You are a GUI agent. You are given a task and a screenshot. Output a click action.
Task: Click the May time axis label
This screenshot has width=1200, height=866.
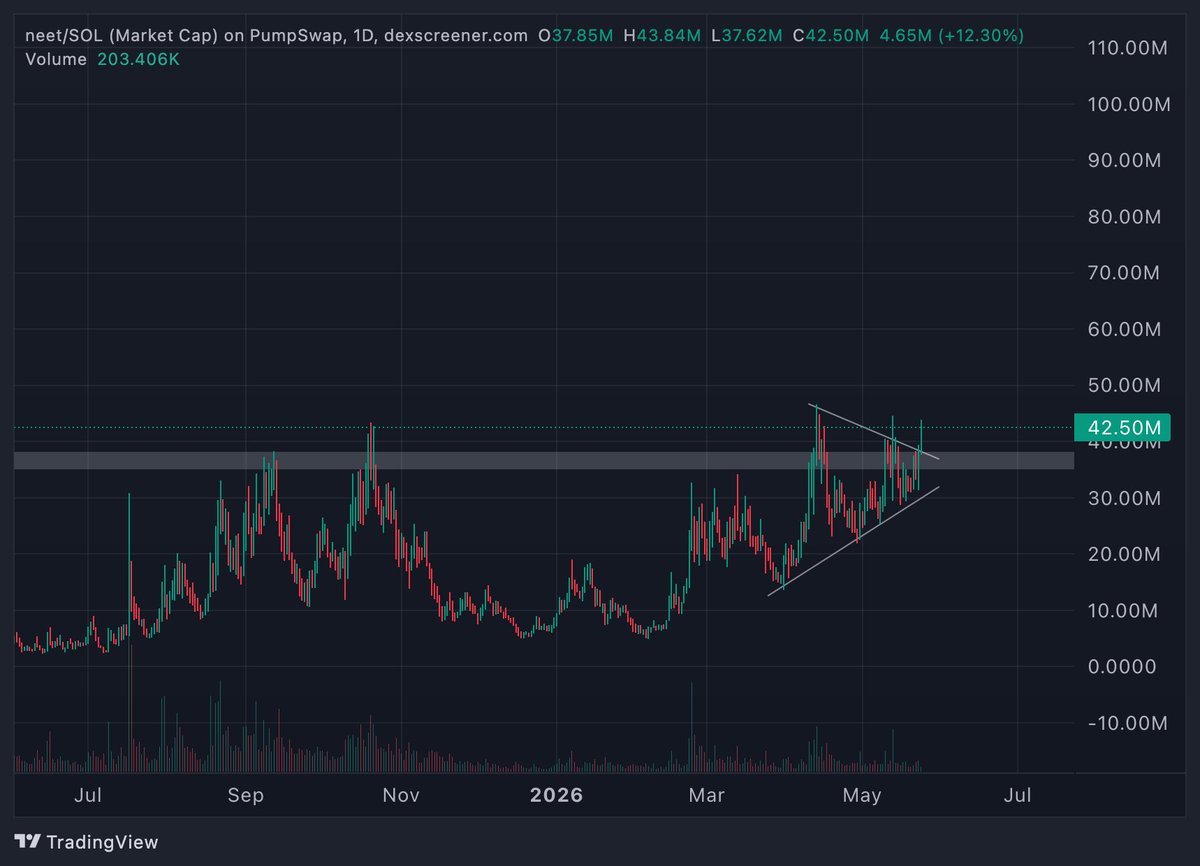tap(861, 795)
